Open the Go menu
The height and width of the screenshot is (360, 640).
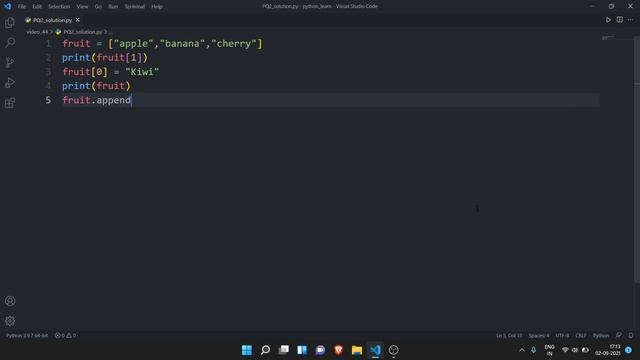[98, 7]
